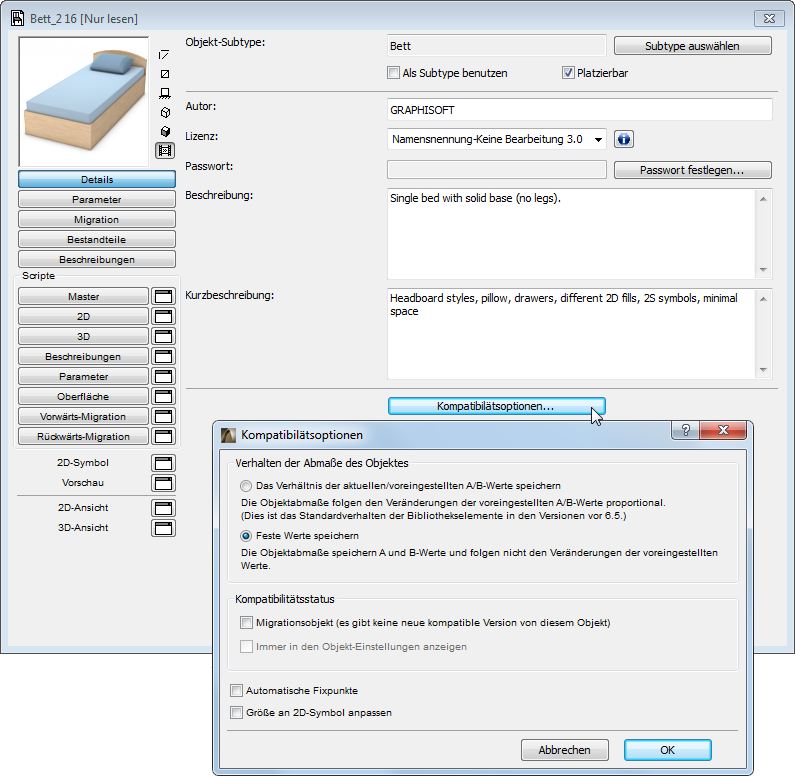Switch to the Parameter section
Viewport: 795px width, 776px height.
click(97, 199)
